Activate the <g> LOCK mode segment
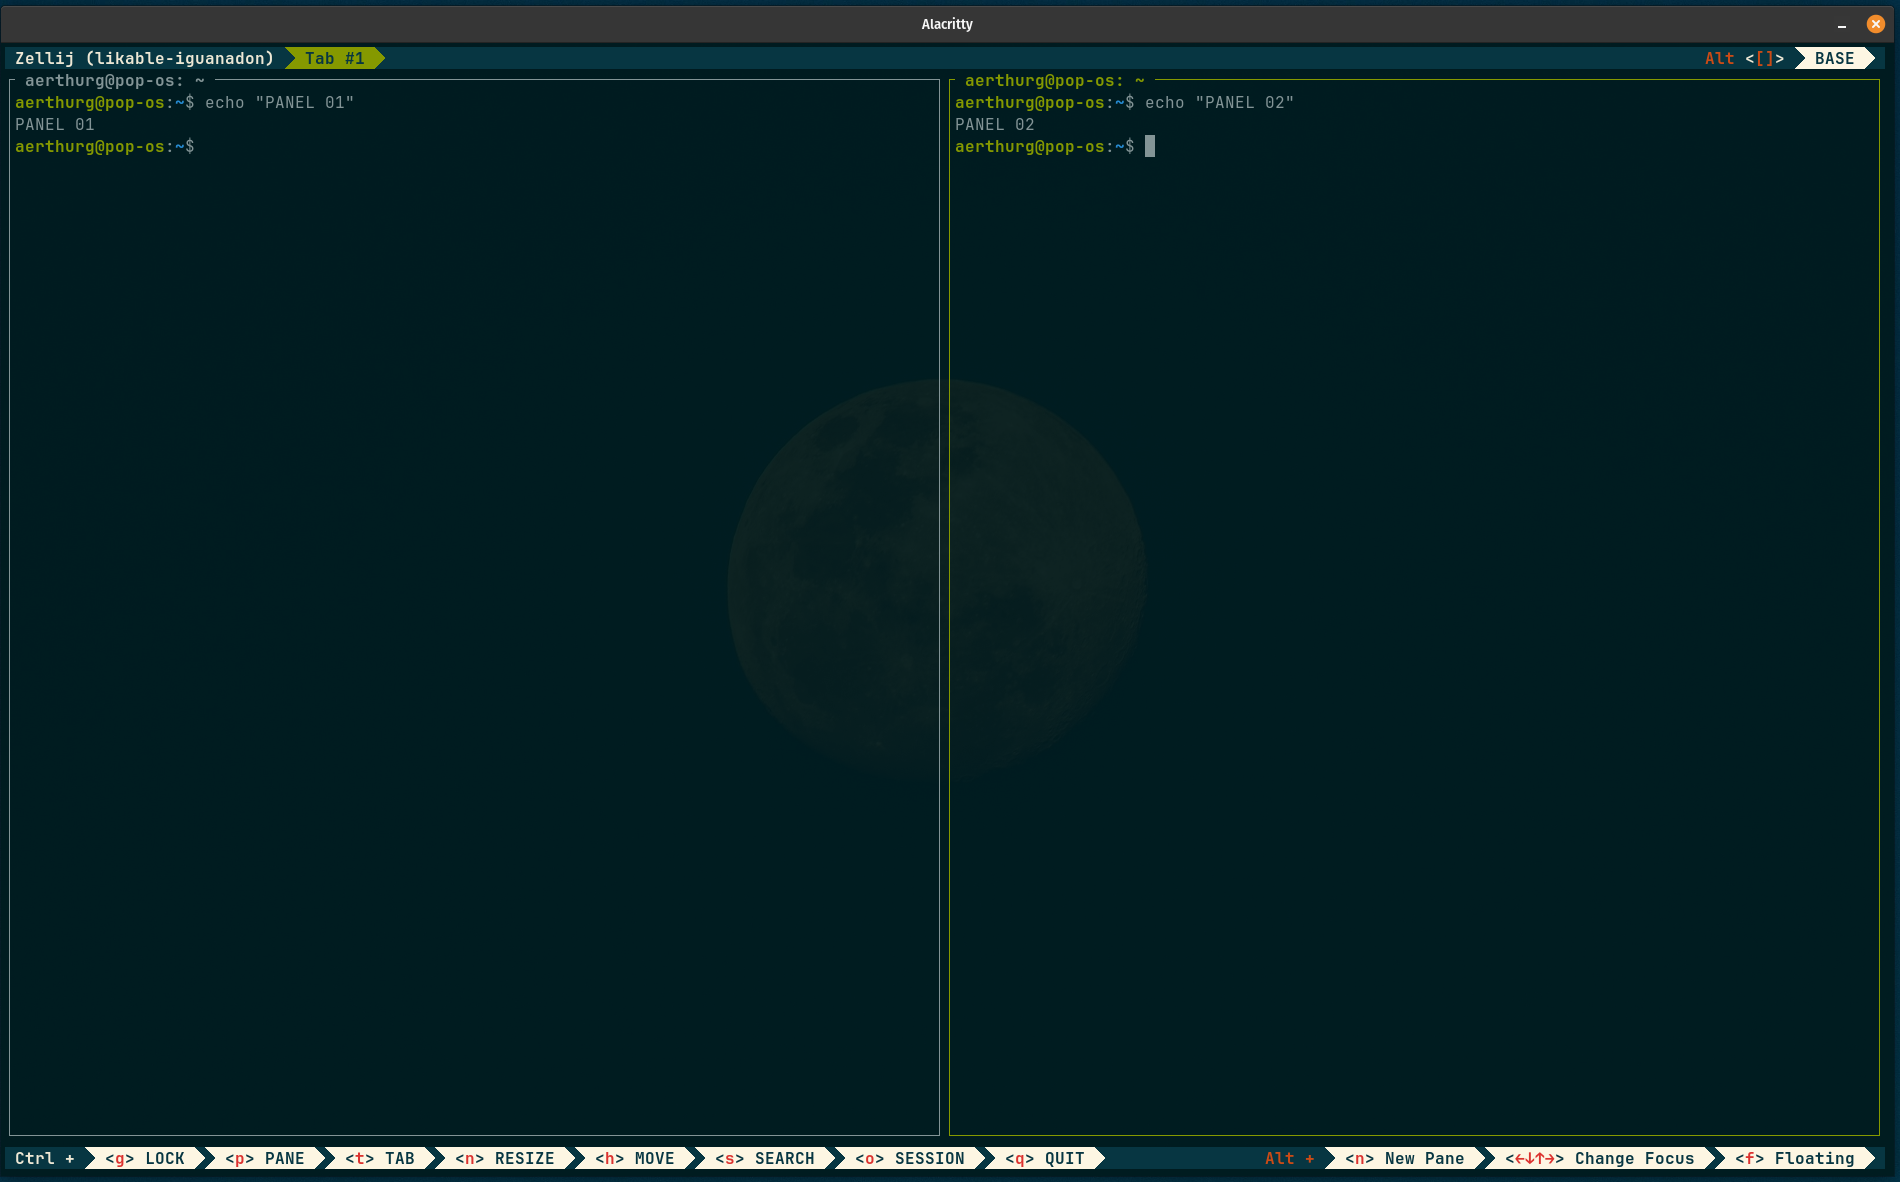The width and height of the screenshot is (1900, 1182). point(145,1158)
